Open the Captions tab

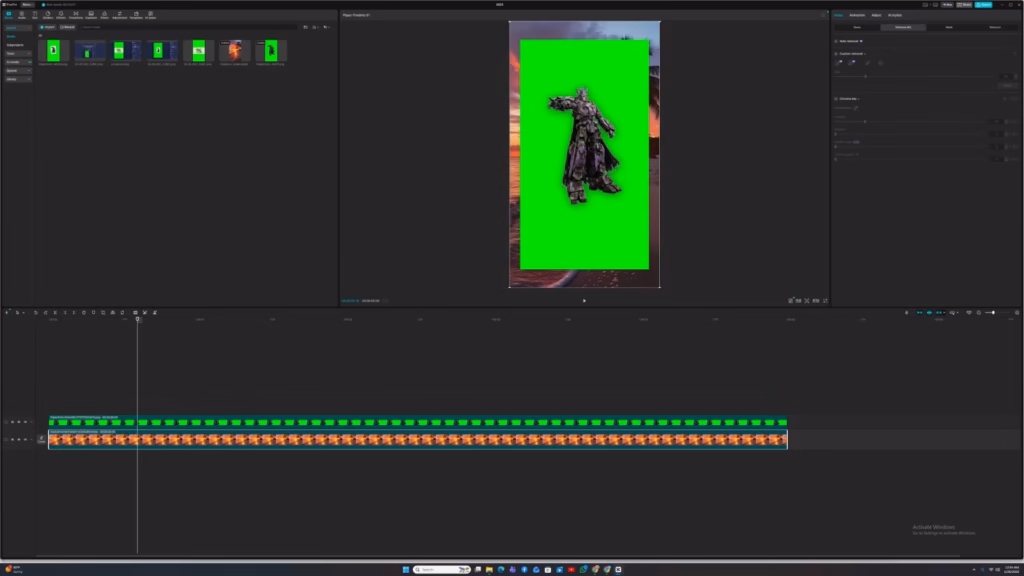[x=91, y=14]
